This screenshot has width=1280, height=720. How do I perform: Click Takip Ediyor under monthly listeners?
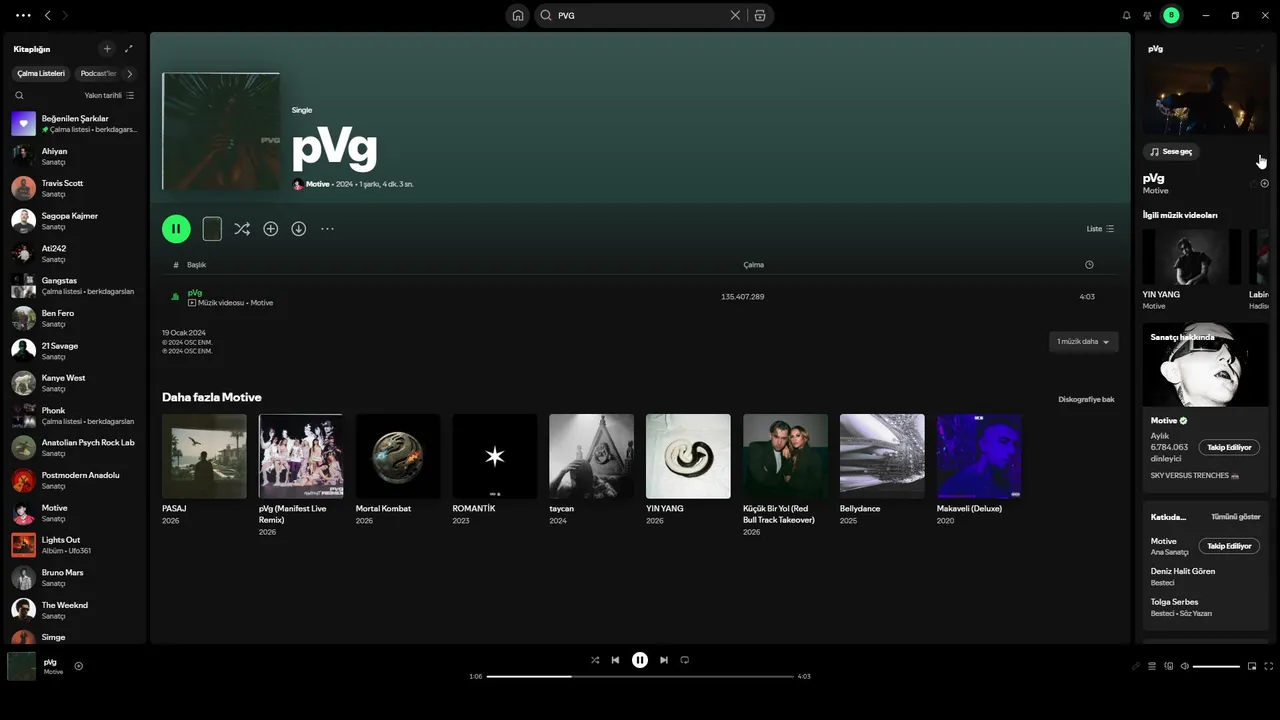pyautogui.click(x=1229, y=448)
